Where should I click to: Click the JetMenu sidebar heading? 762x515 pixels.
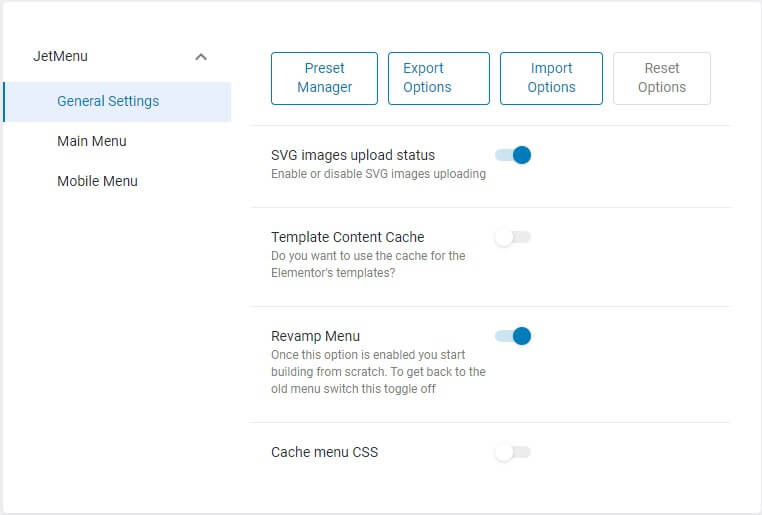tap(60, 56)
